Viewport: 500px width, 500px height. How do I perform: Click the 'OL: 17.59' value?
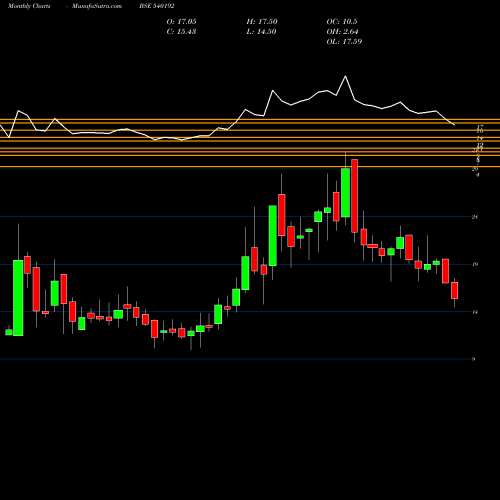(344, 42)
